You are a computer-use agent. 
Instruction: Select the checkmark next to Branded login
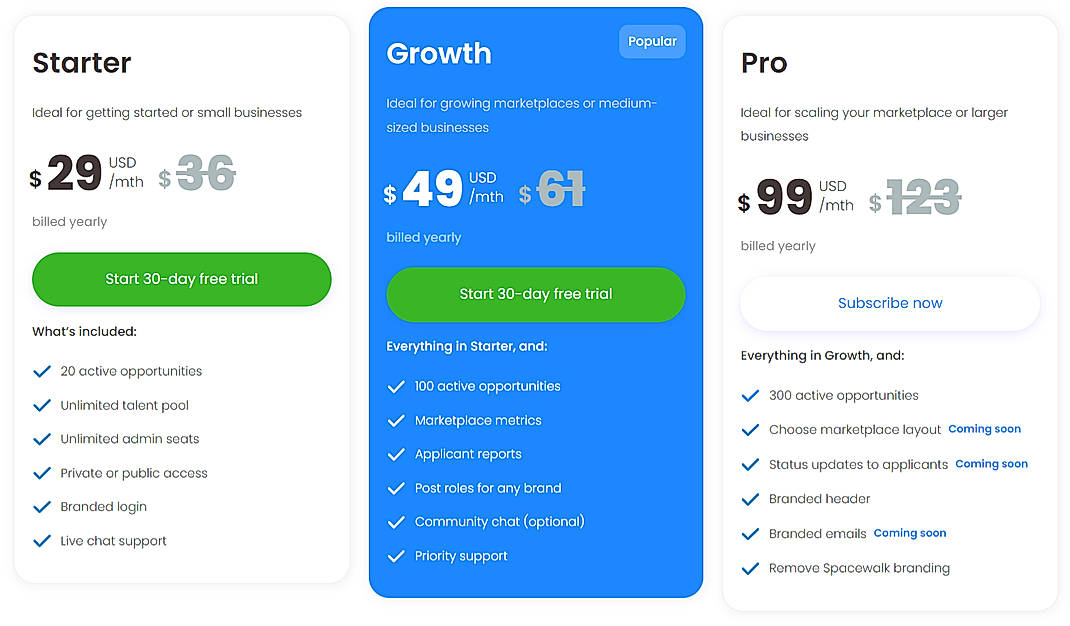point(41,507)
